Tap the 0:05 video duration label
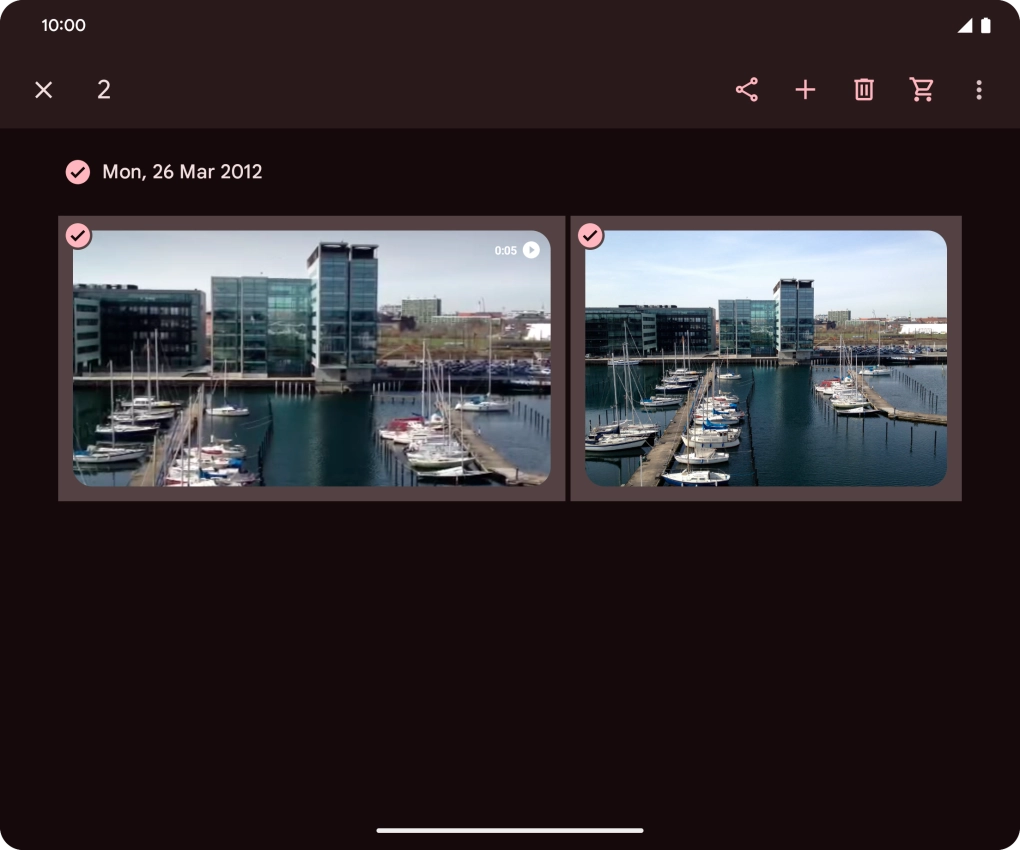This screenshot has width=1020, height=850. point(505,251)
